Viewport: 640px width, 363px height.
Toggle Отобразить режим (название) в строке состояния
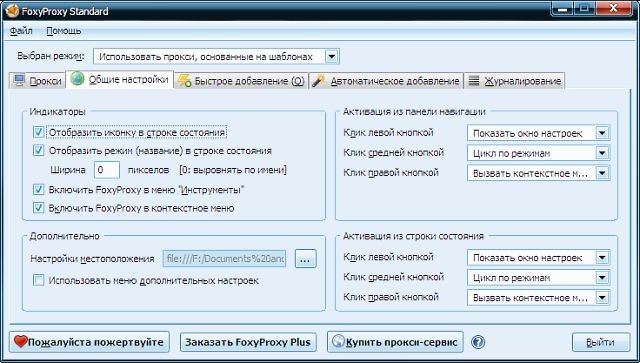pyautogui.click(x=38, y=150)
